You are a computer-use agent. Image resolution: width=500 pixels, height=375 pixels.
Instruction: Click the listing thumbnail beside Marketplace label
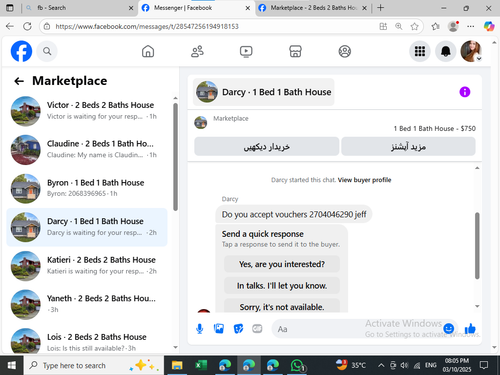[201, 122]
